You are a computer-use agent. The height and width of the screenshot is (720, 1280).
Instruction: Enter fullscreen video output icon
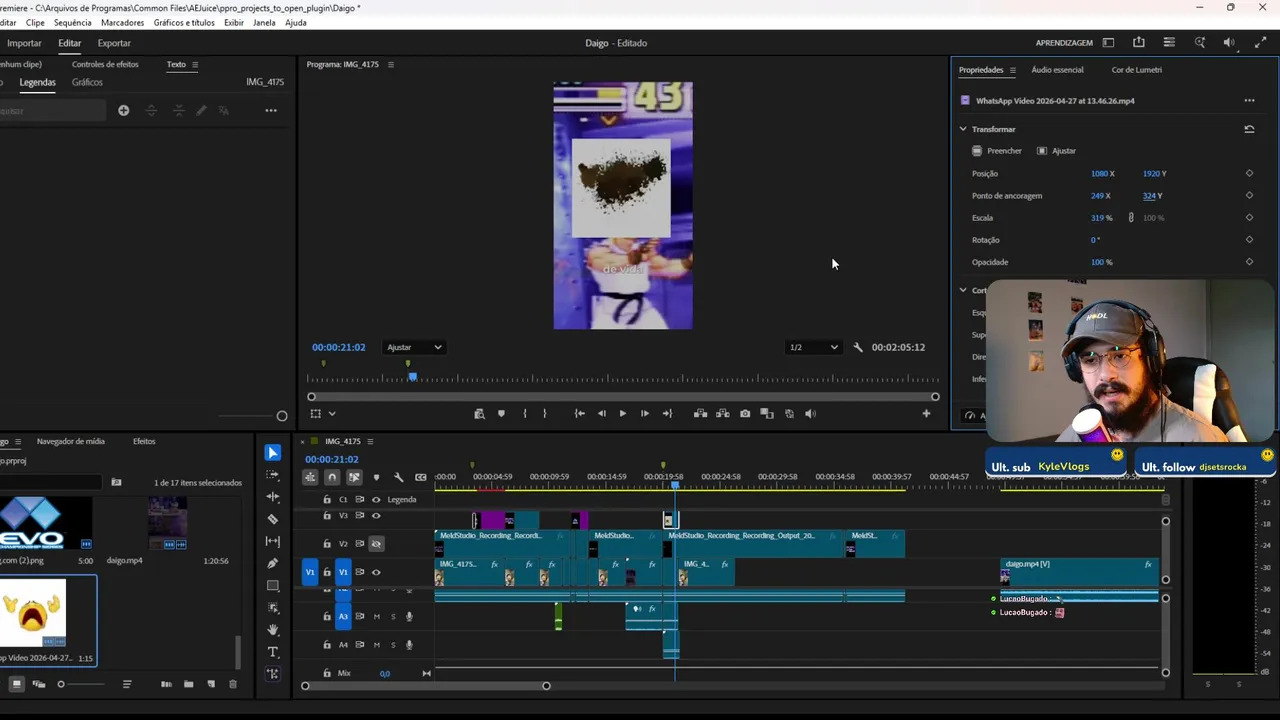(1260, 42)
